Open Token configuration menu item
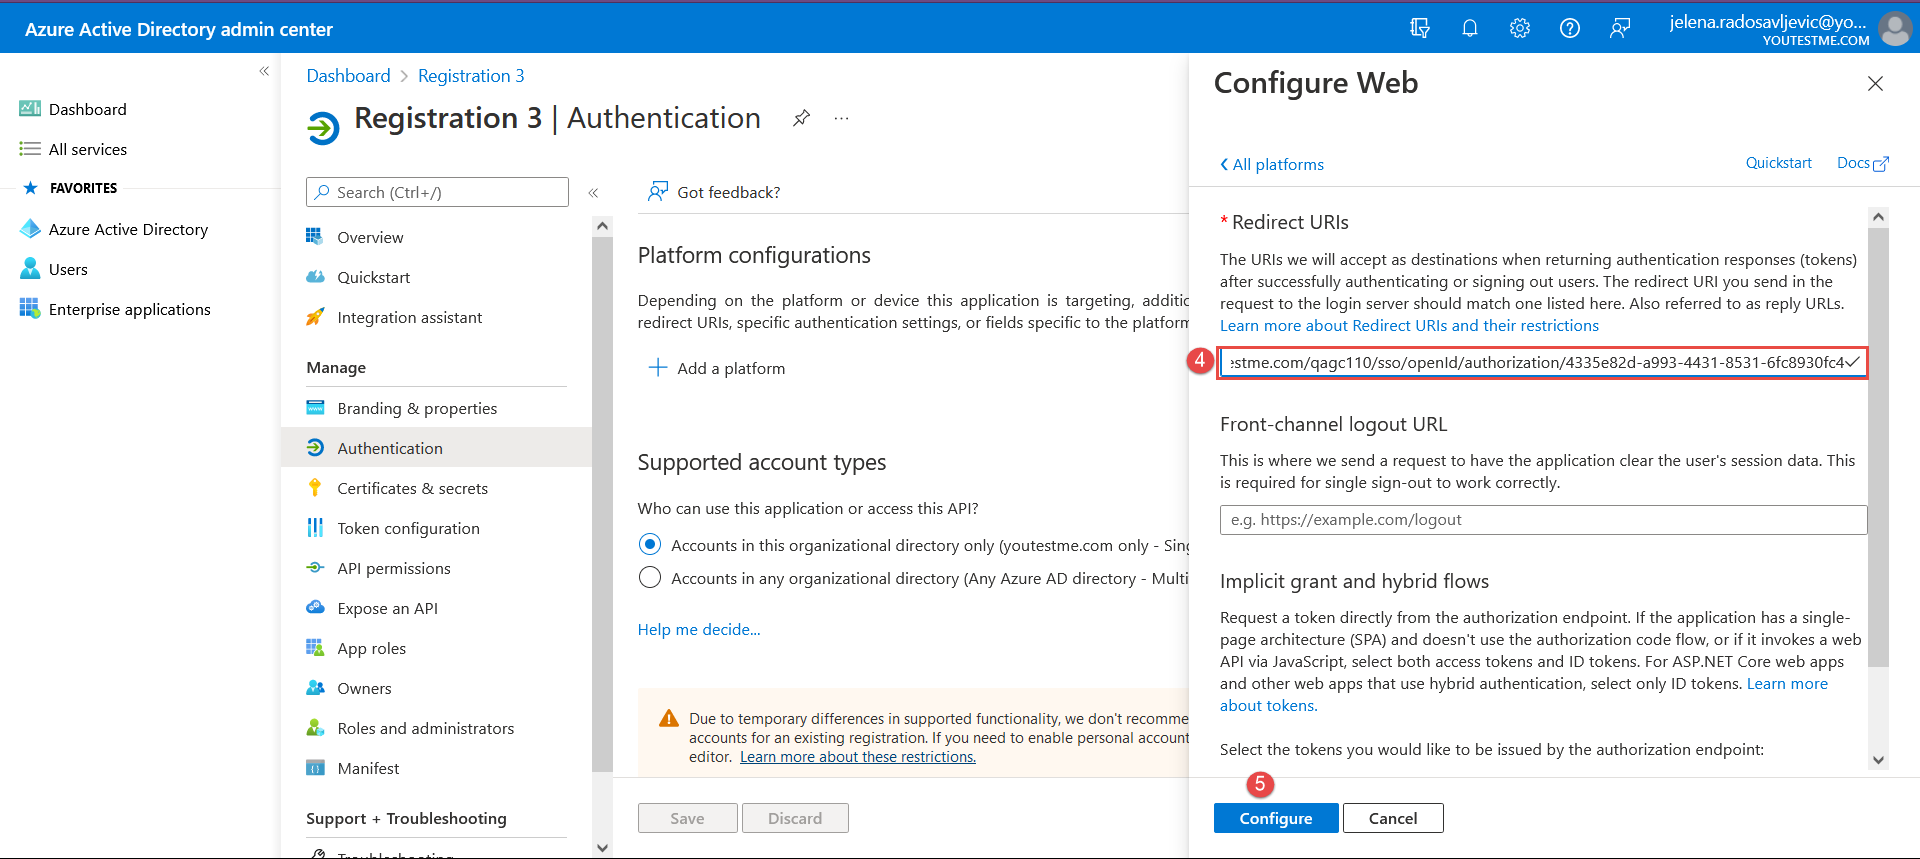This screenshot has height=859, width=1920. (408, 528)
